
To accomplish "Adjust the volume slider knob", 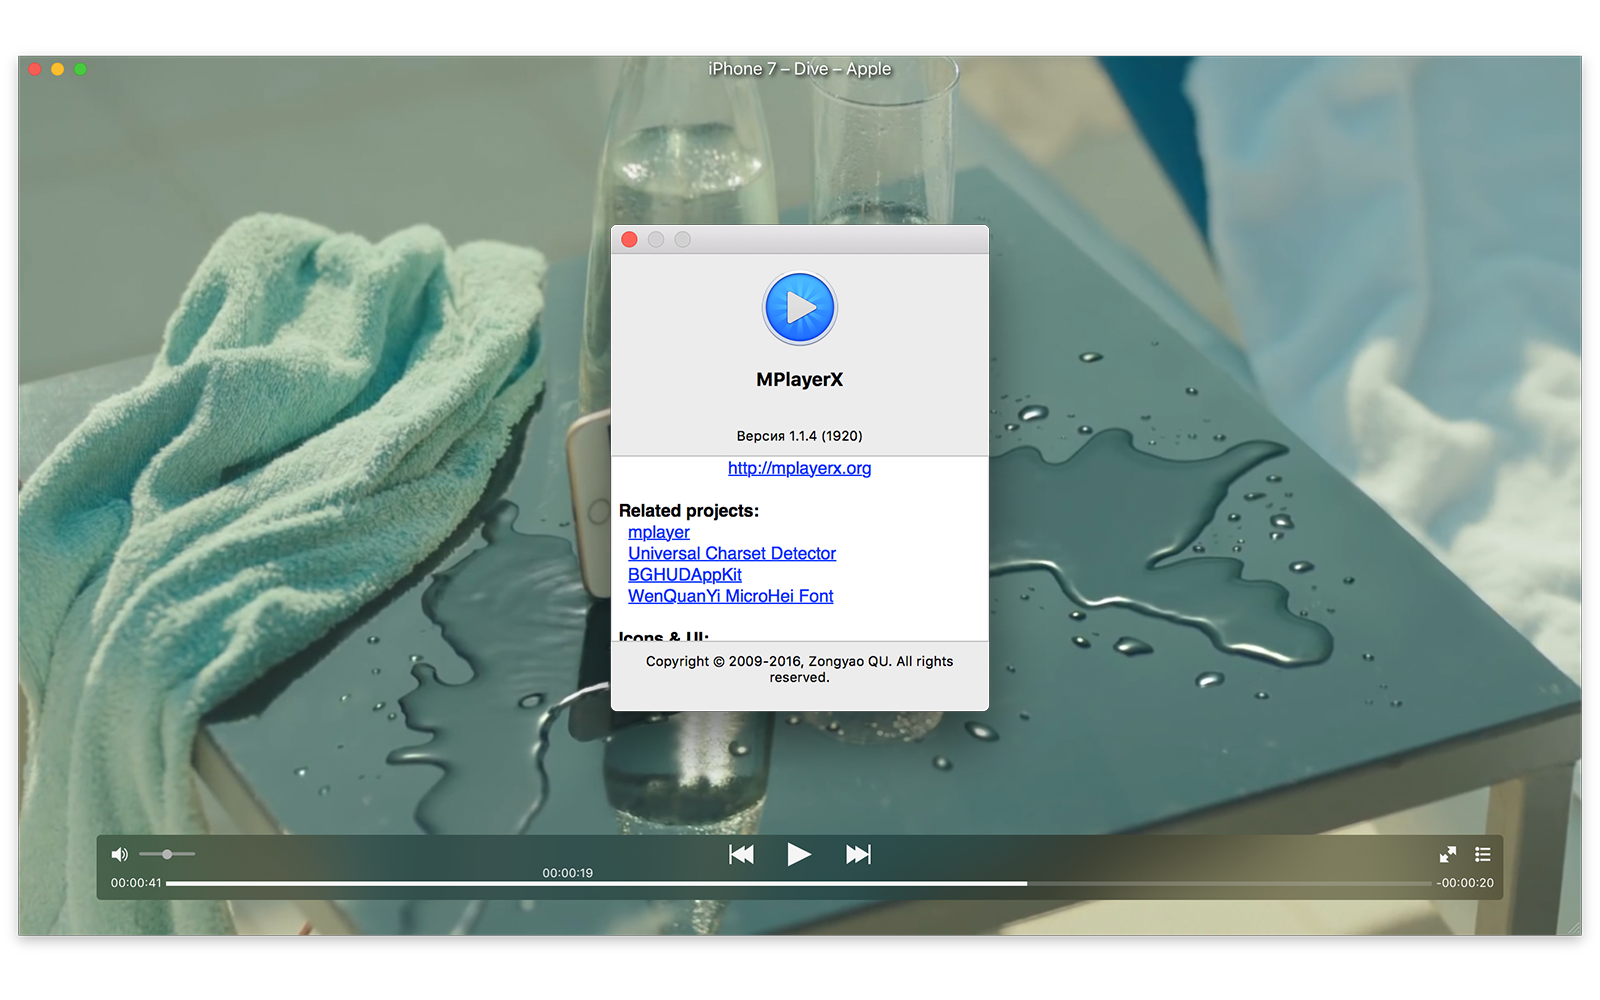I will click(167, 854).
